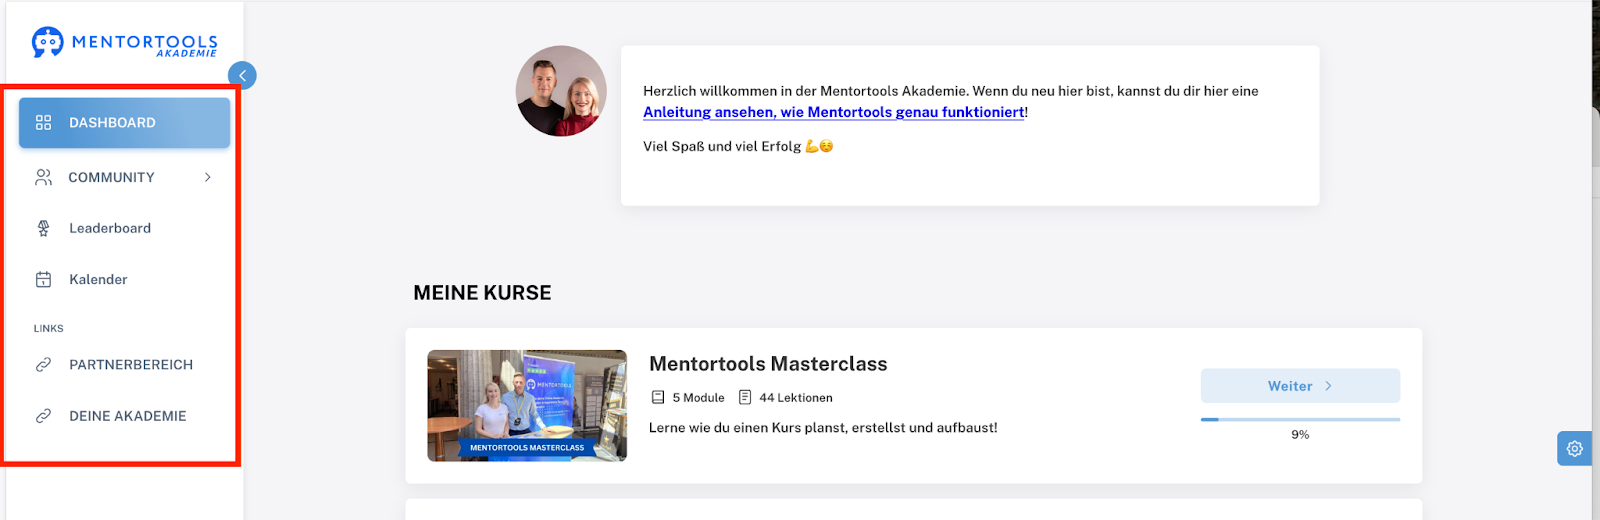Screen dimensions: 1600x520
Task: Open the Mentortools Masterclass course title
Action: (768, 364)
